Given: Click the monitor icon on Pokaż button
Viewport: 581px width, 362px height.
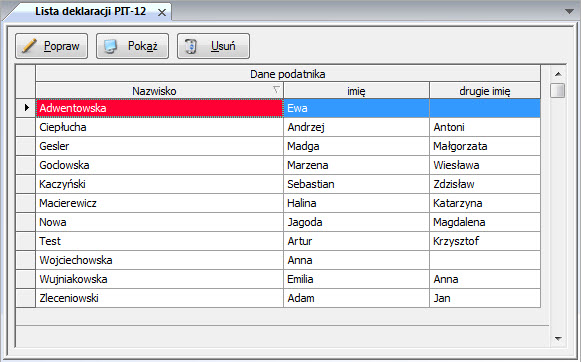Looking at the screenshot, I should [110, 46].
